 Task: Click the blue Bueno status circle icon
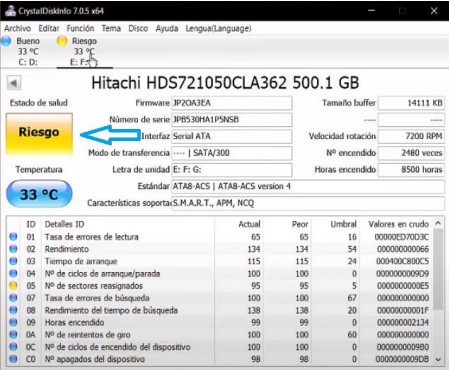tap(6, 41)
